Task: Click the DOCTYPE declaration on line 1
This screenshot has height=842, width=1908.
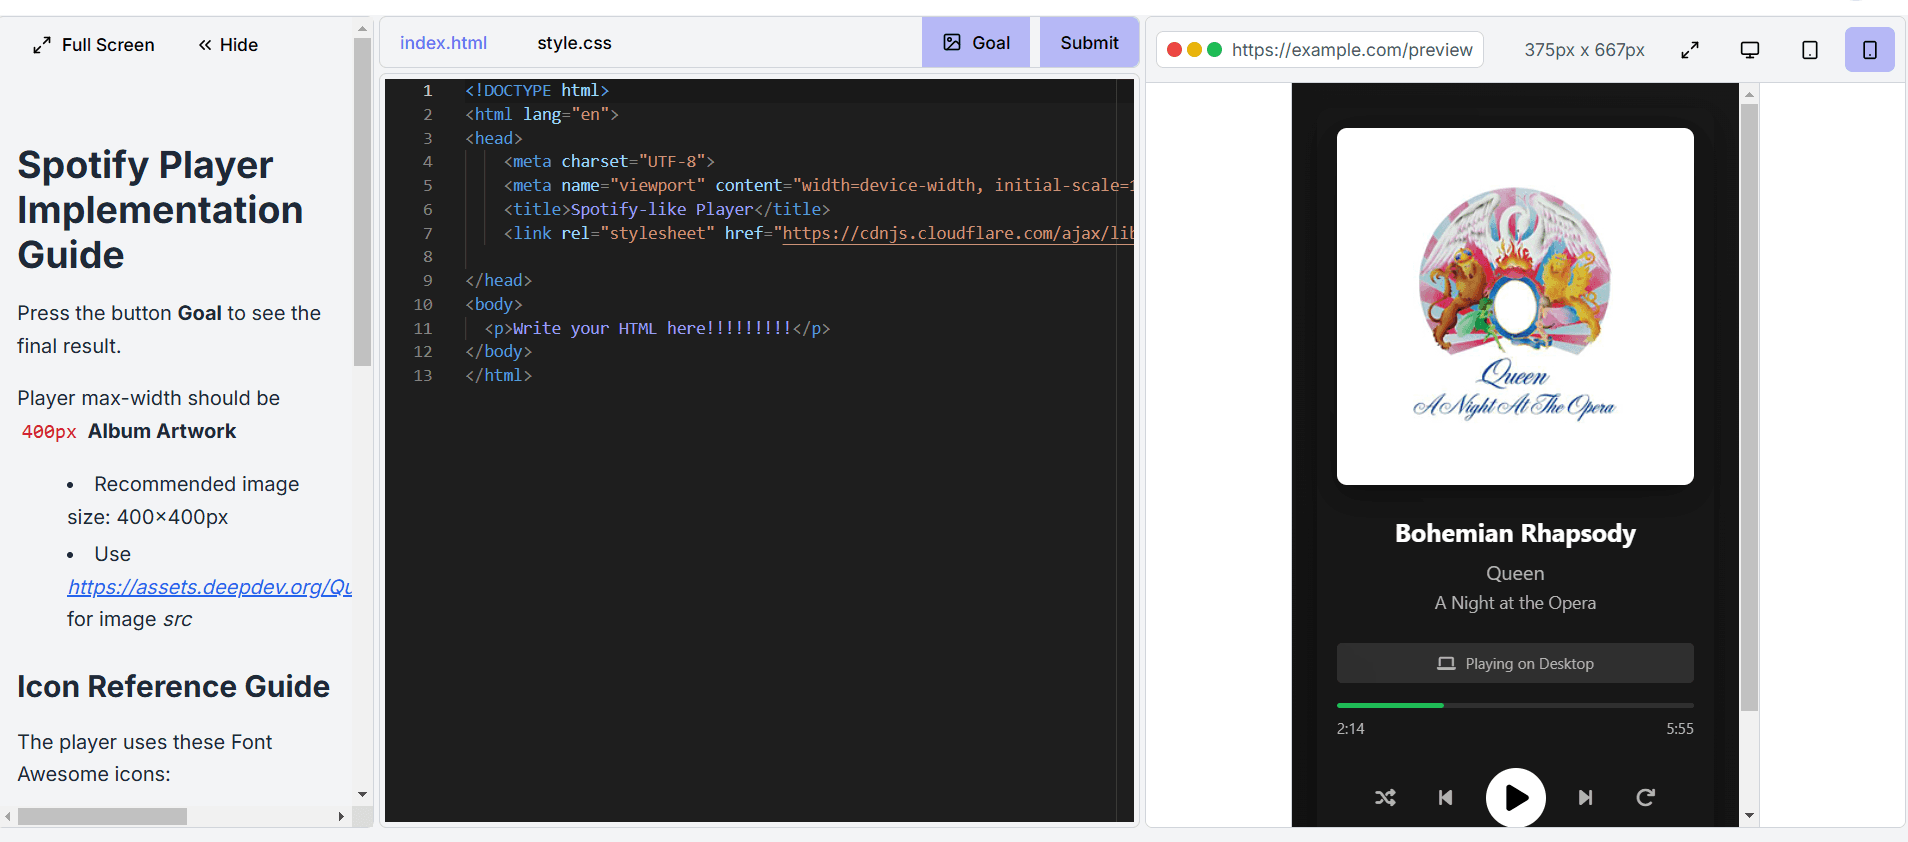Action: point(537,90)
